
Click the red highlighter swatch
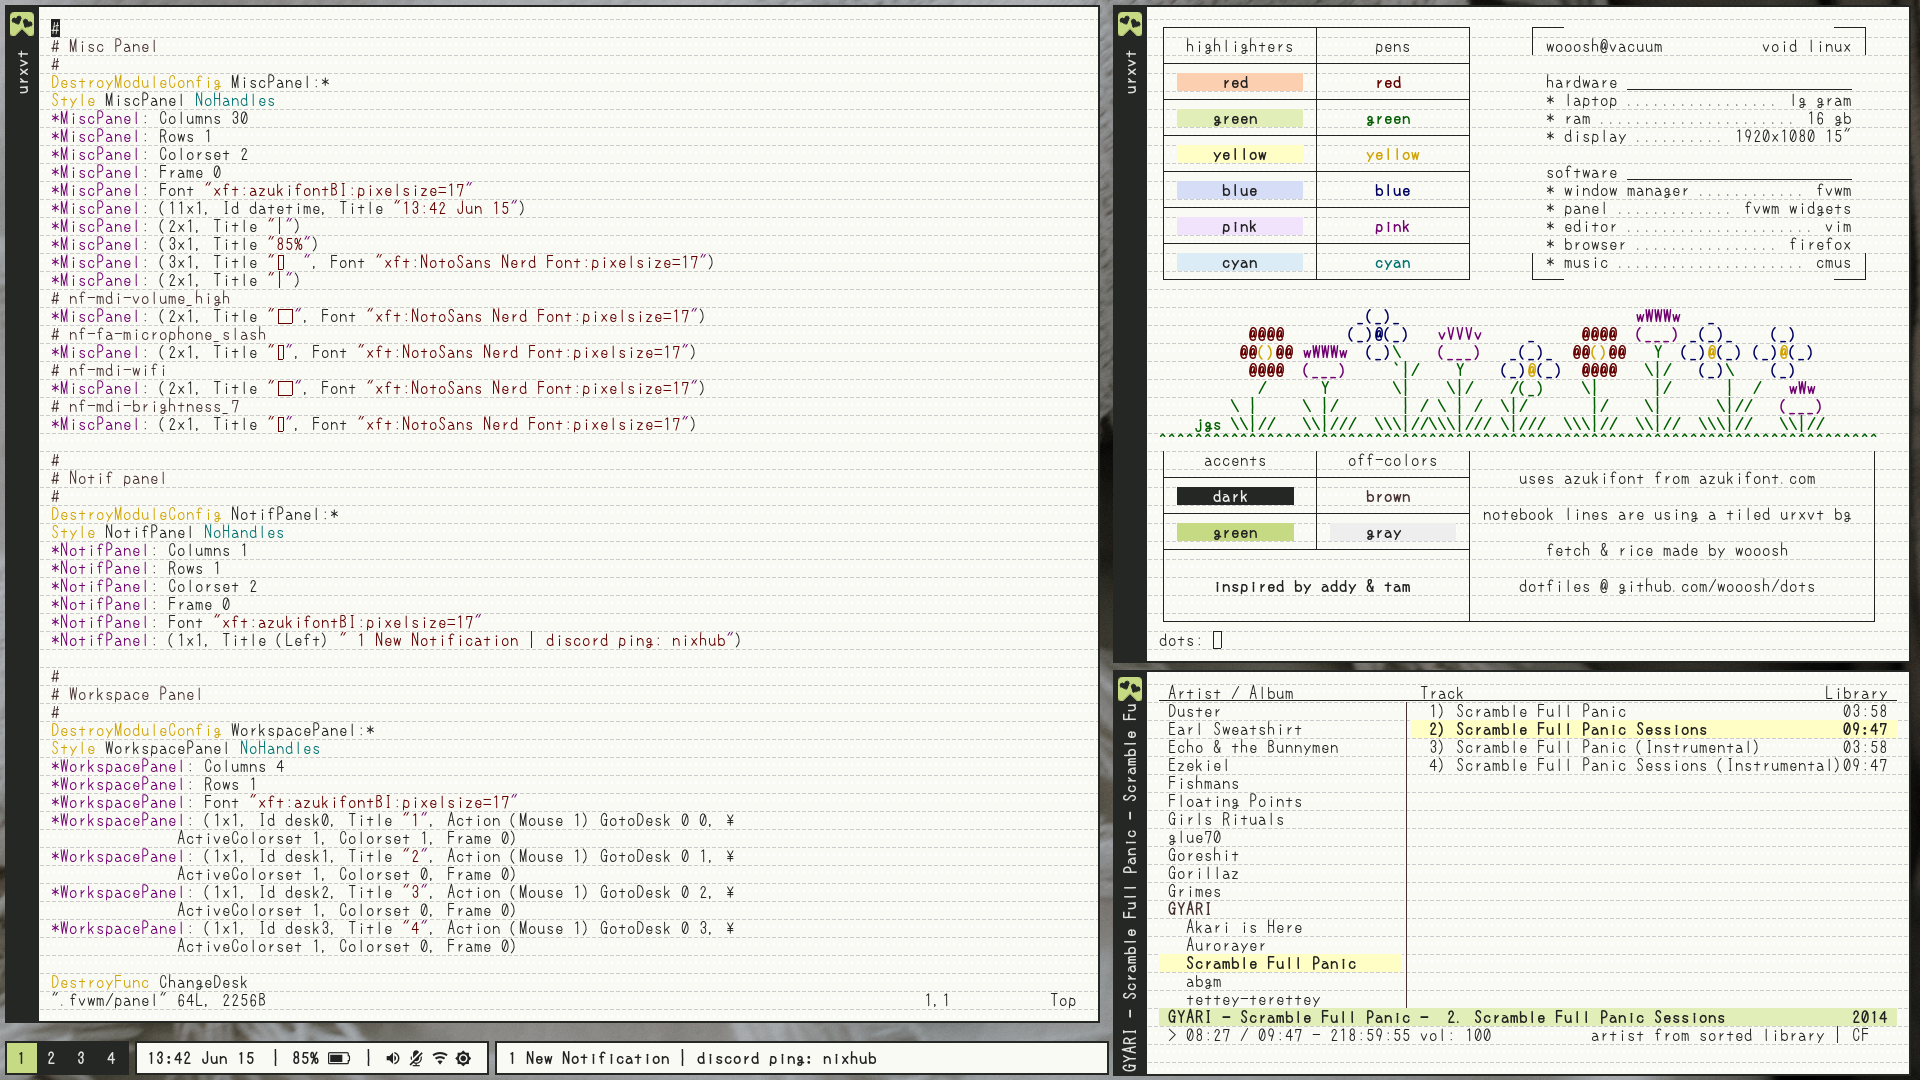1239,83
